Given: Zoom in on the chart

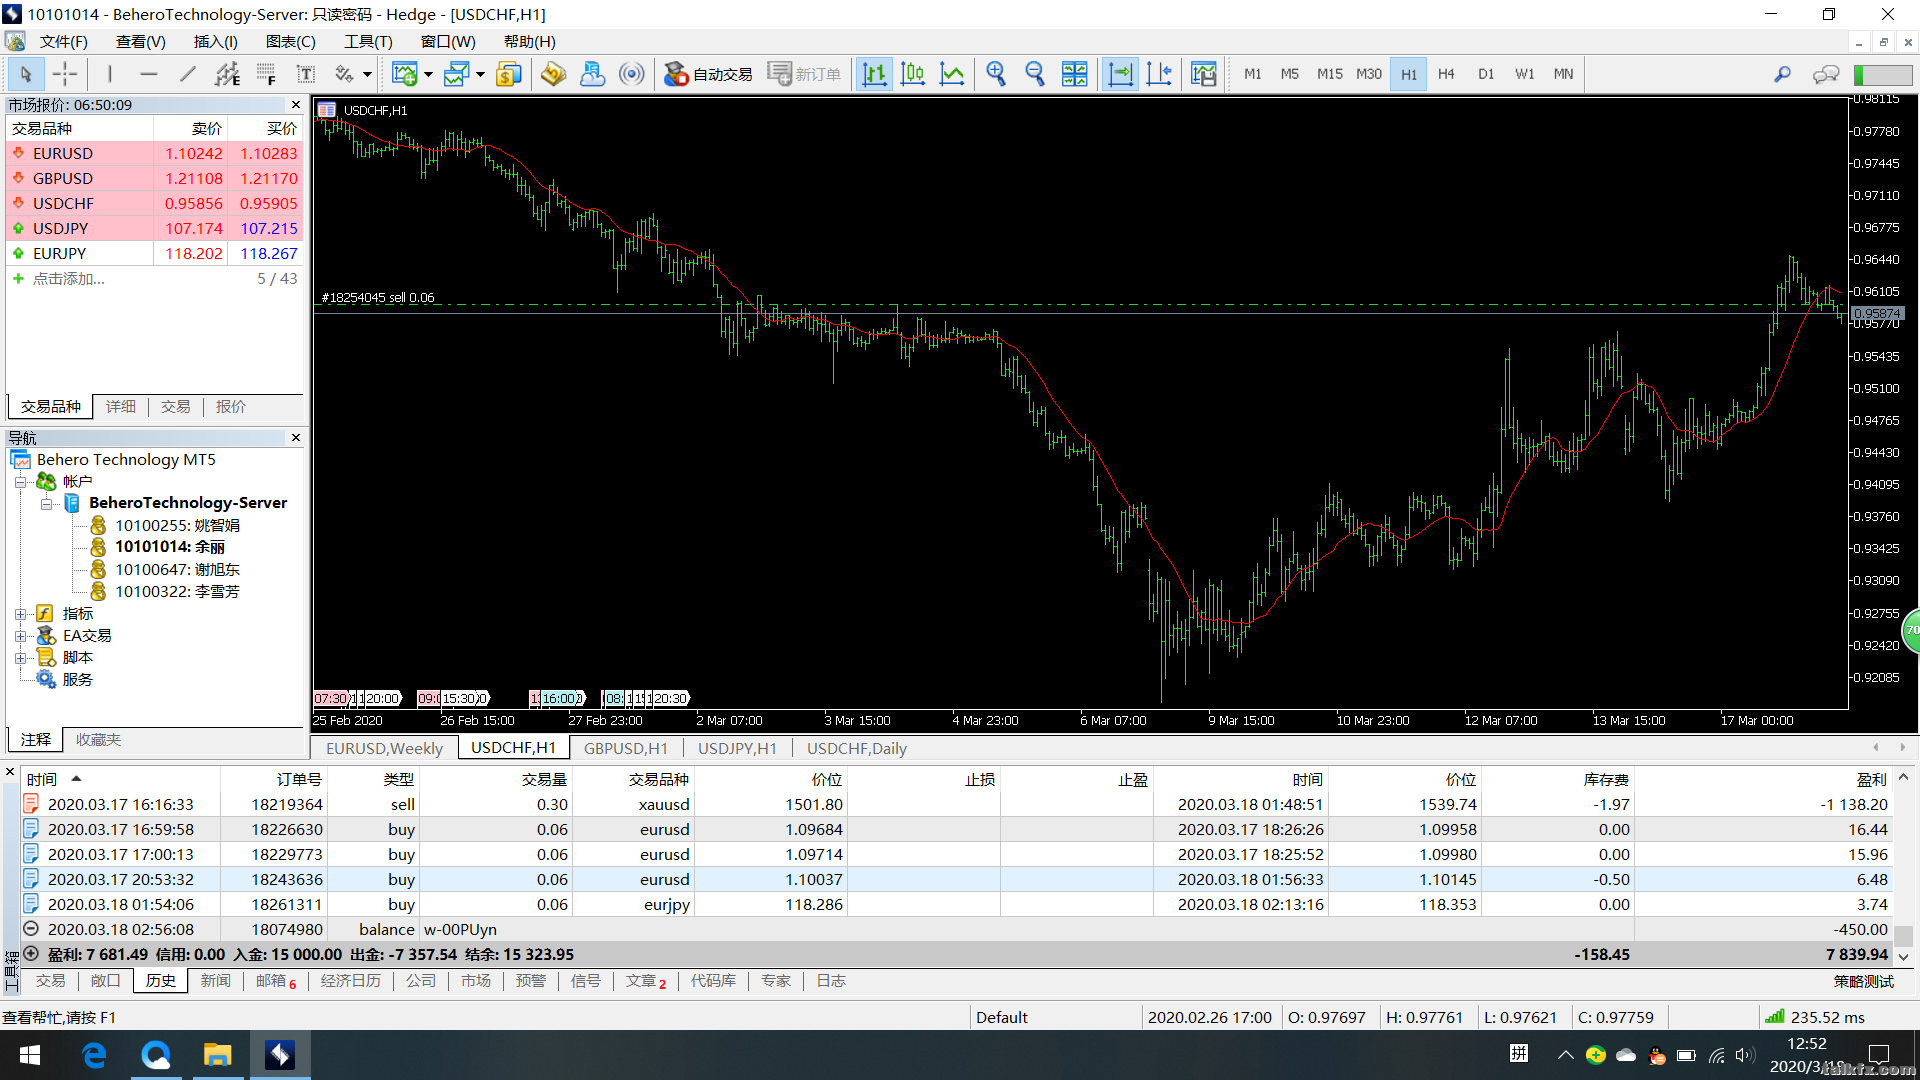Looking at the screenshot, I should pos(996,74).
